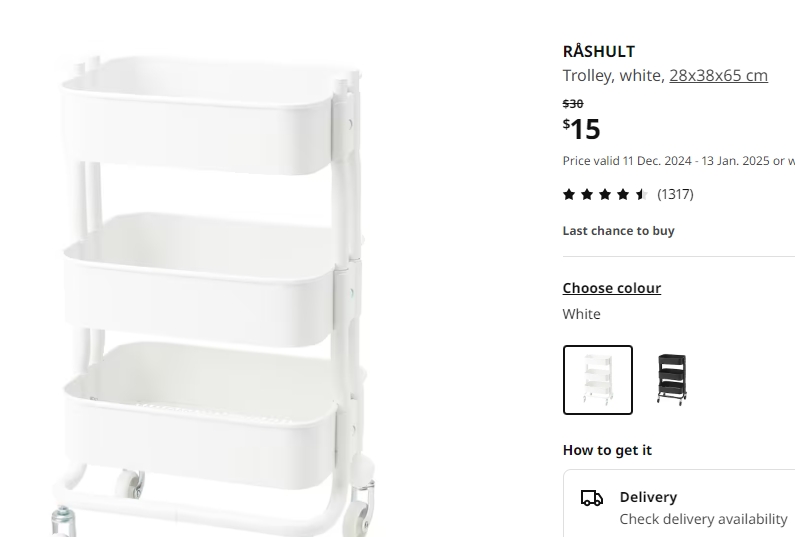Click the Delivery option heading
Viewport: 795px width, 537px height.
648,497
